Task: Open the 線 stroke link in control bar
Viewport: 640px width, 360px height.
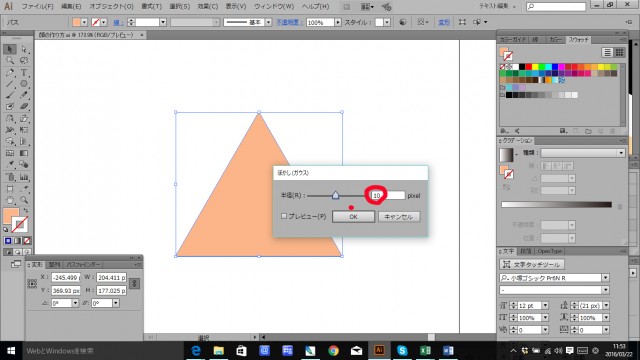Action: pos(118,22)
